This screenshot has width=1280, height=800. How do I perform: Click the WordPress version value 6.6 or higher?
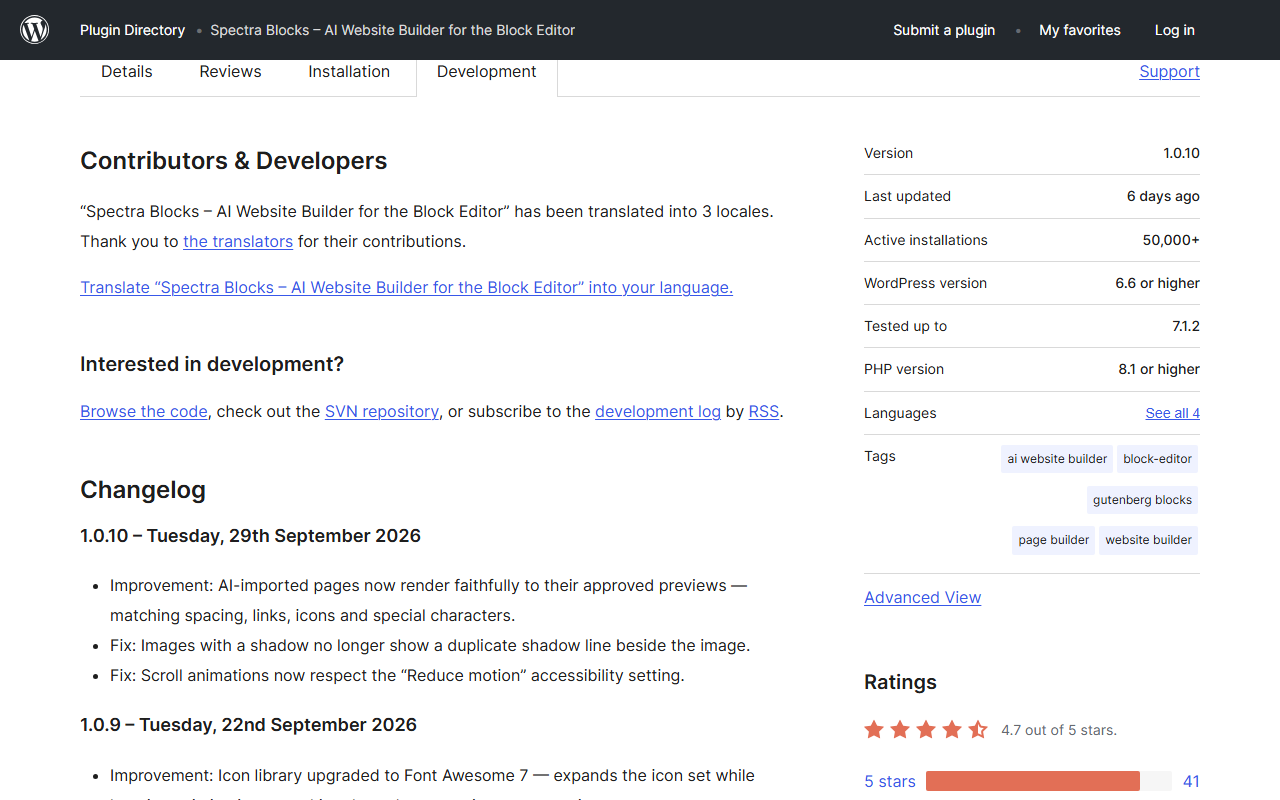click(x=1157, y=283)
